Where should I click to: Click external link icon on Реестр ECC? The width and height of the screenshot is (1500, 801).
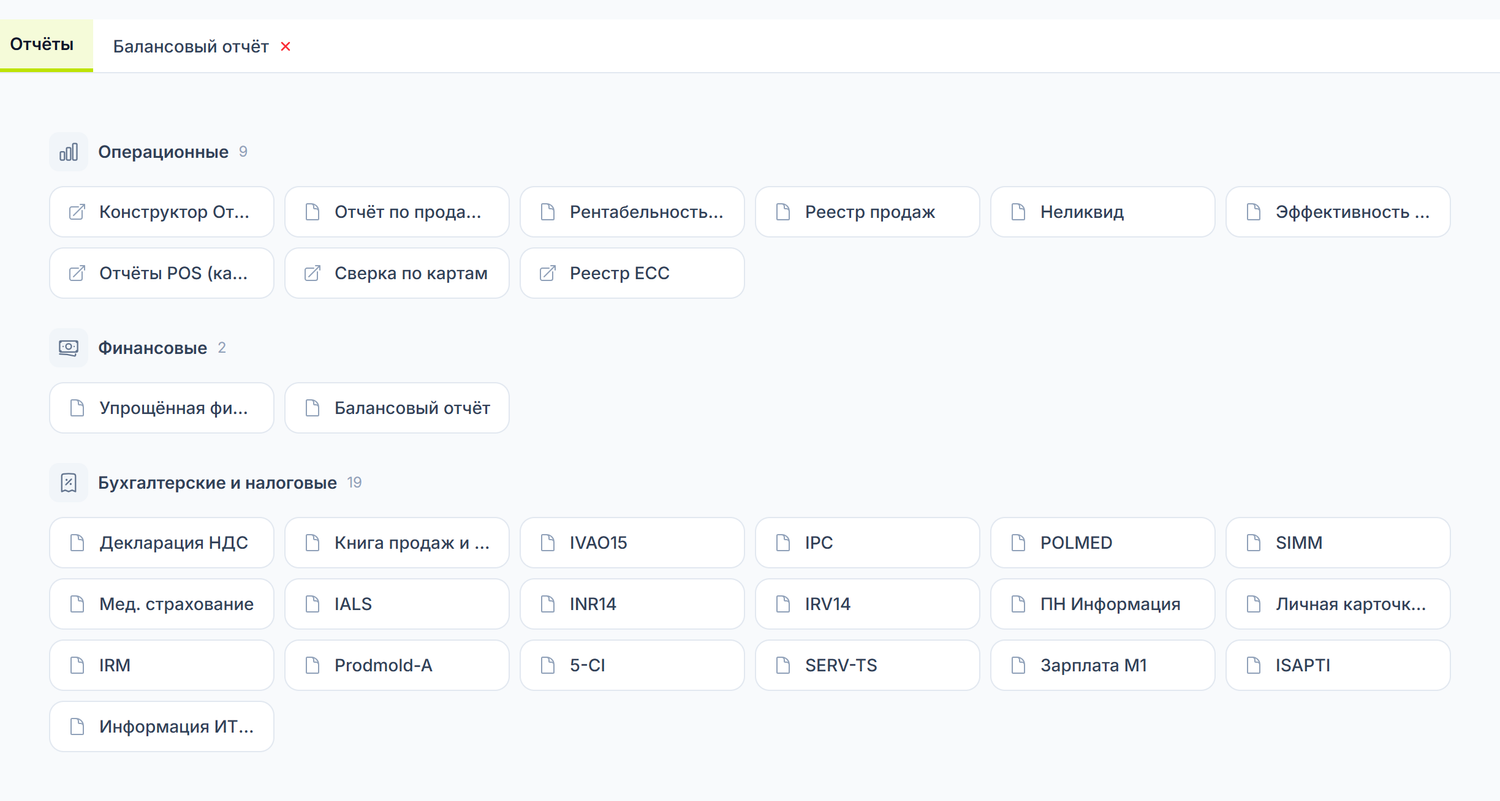click(547, 273)
